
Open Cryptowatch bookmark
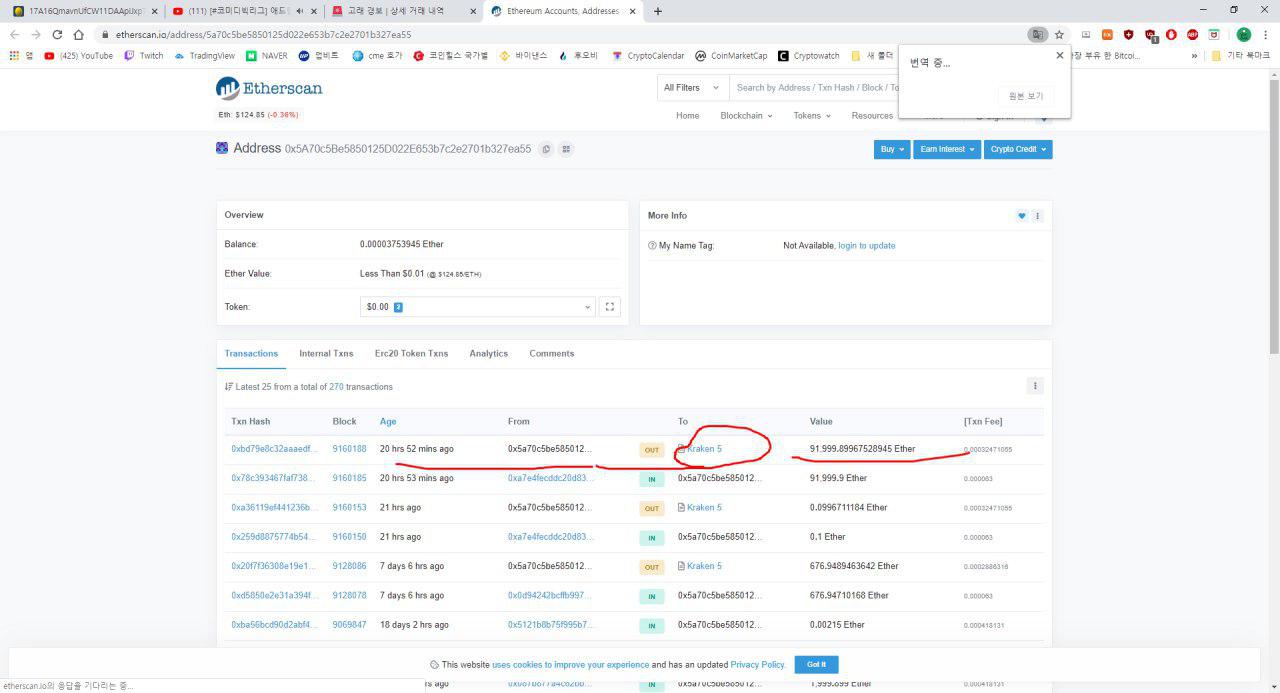[809, 56]
